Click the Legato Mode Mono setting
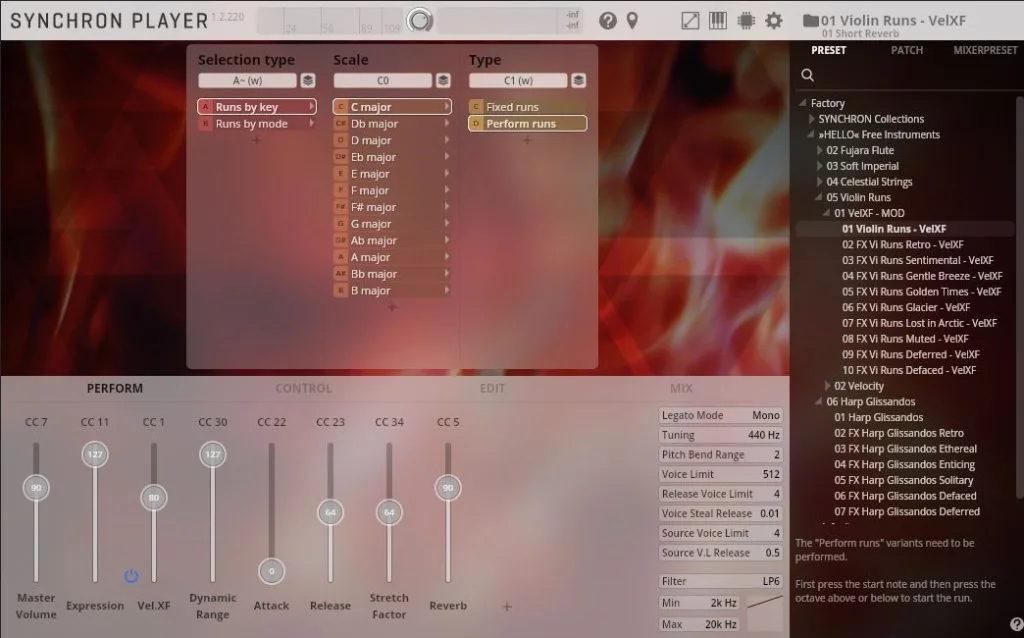This screenshot has width=1024, height=638. click(x=720, y=414)
